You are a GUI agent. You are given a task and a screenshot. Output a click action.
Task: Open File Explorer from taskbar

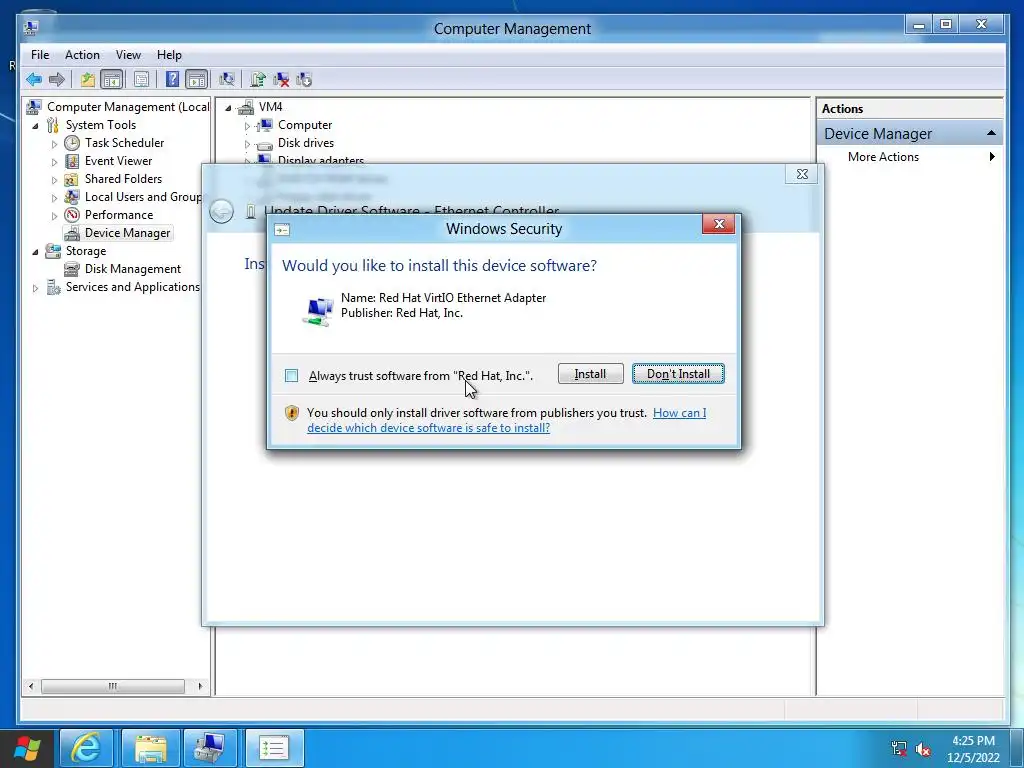(150, 748)
